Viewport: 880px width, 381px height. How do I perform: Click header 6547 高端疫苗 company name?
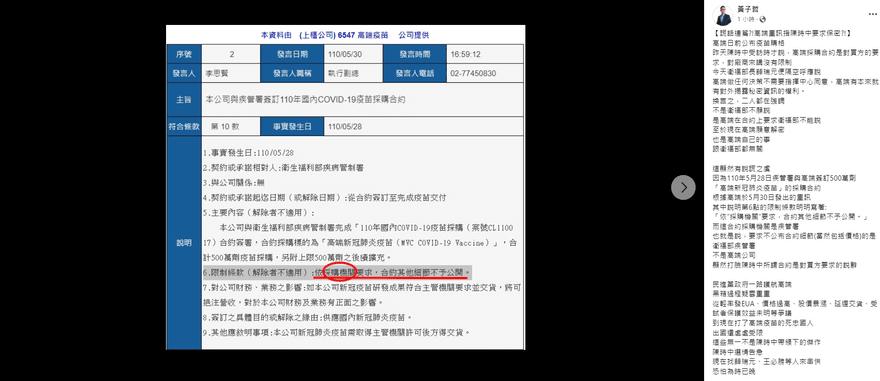point(363,35)
